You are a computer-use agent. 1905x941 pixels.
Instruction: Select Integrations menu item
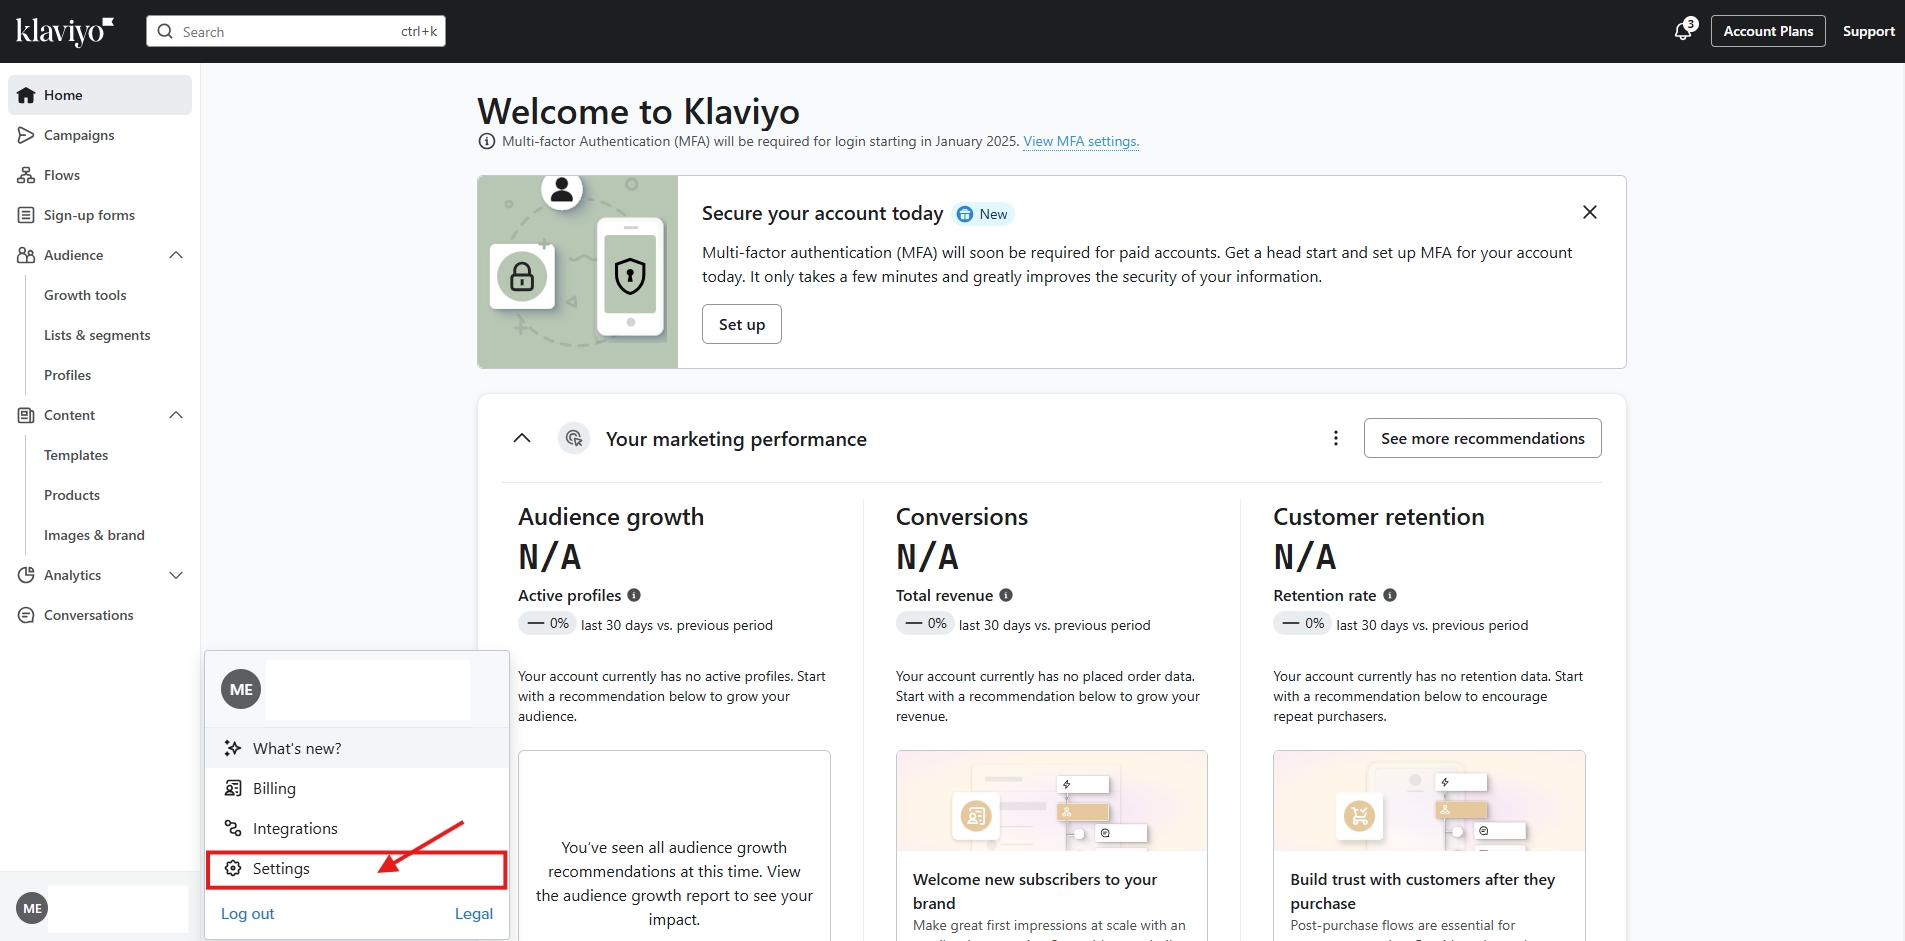pos(357,828)
